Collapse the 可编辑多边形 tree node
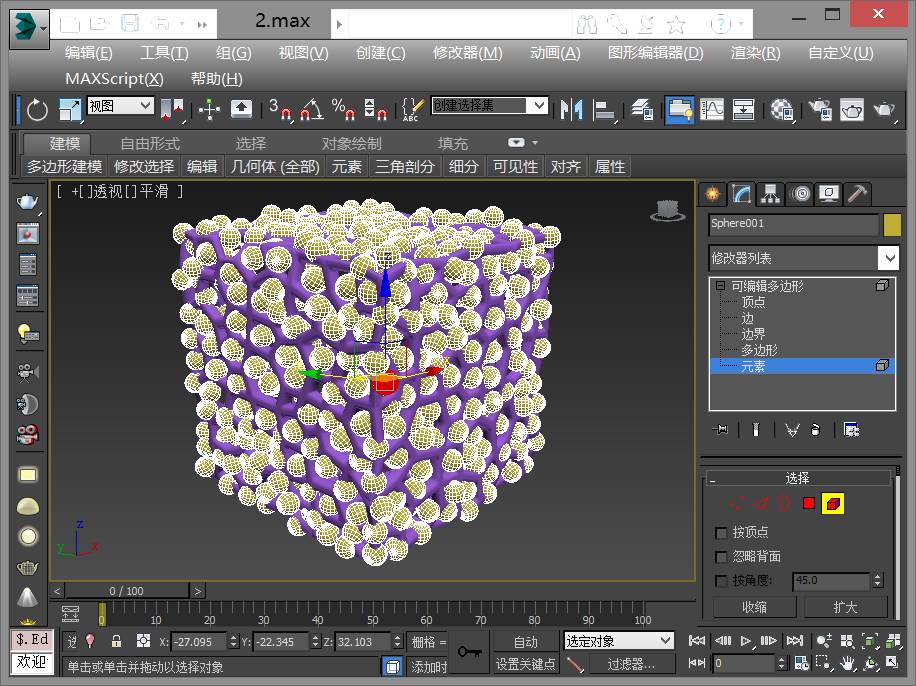This screenshot has height=686, width=916. [x=720, y=286]
